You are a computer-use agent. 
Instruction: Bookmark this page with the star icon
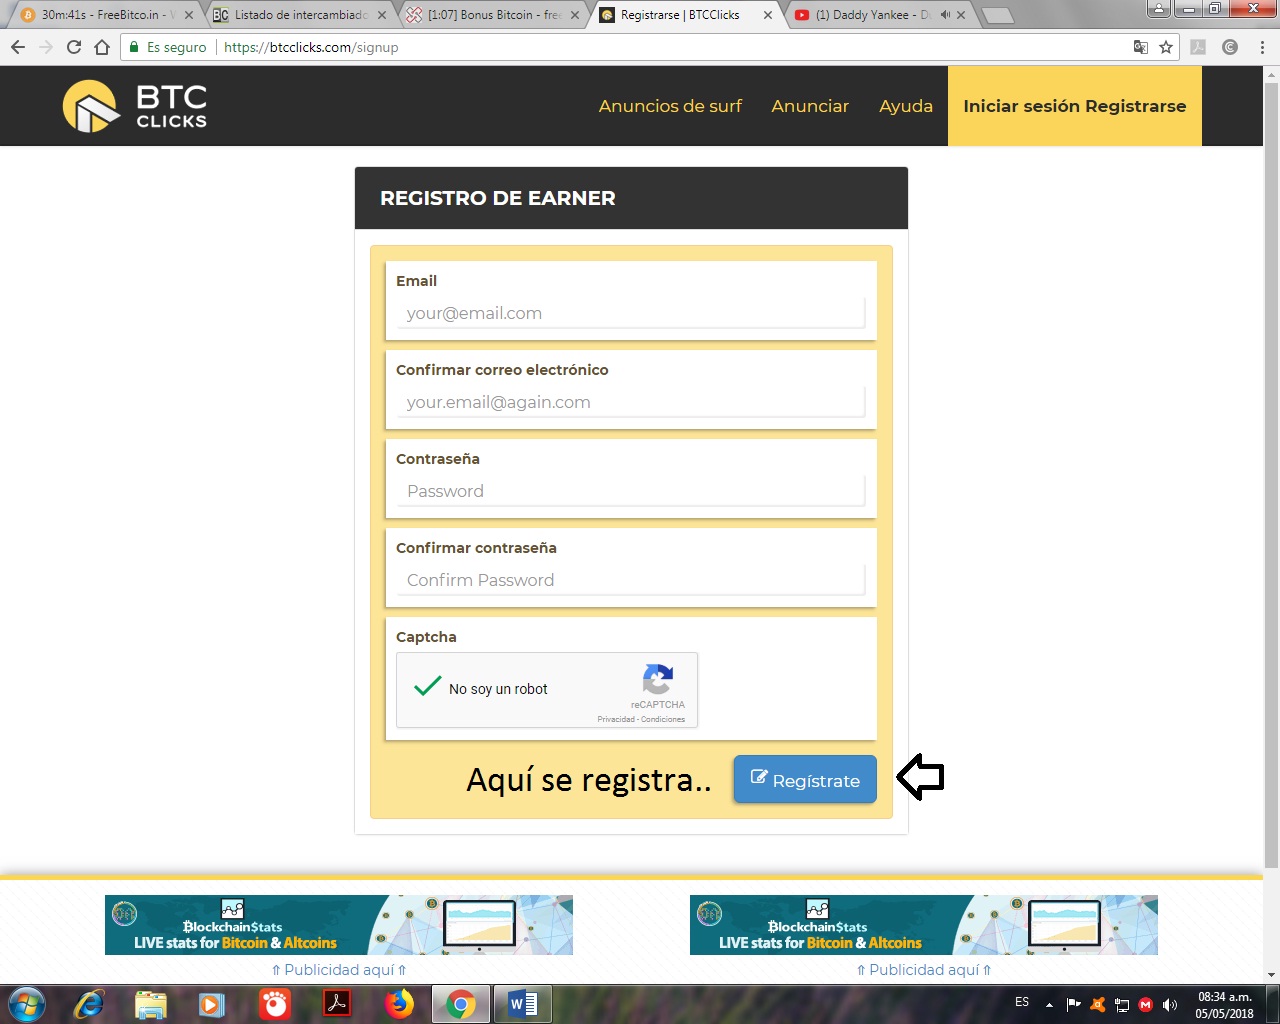[1166, 47]
